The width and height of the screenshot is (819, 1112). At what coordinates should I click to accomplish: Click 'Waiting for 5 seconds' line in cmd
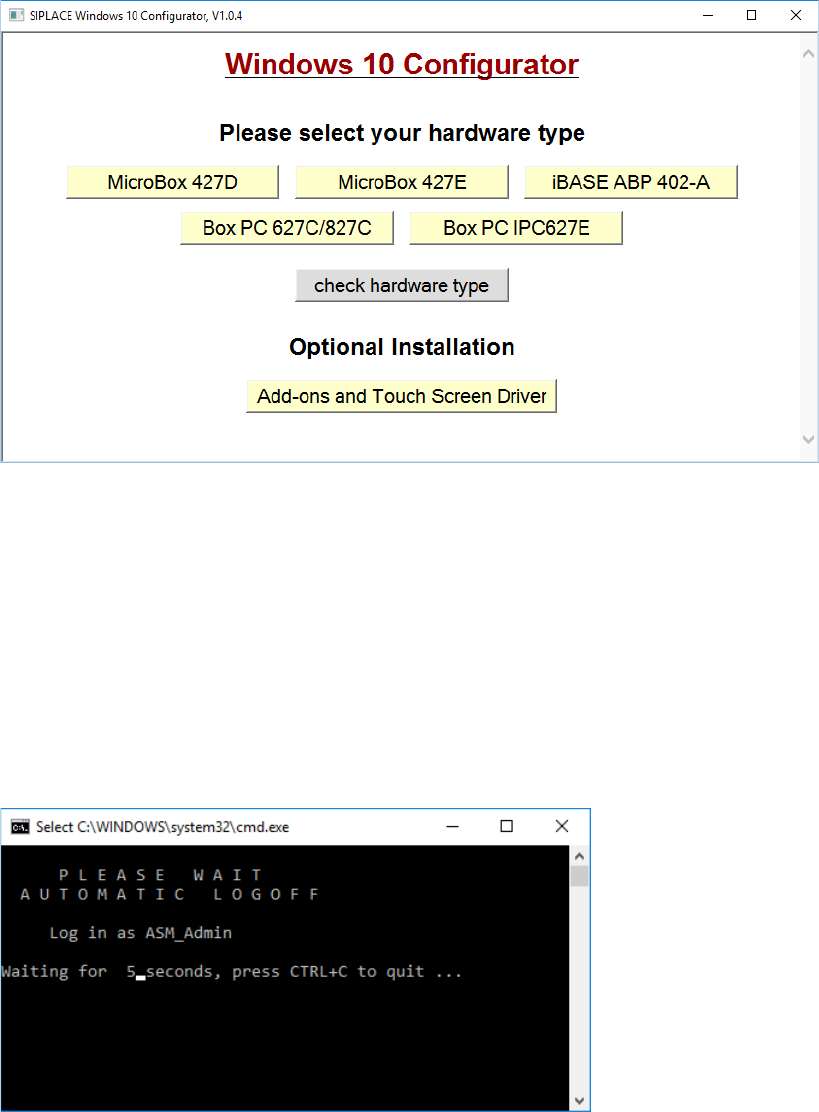click(x=231, y=972)
